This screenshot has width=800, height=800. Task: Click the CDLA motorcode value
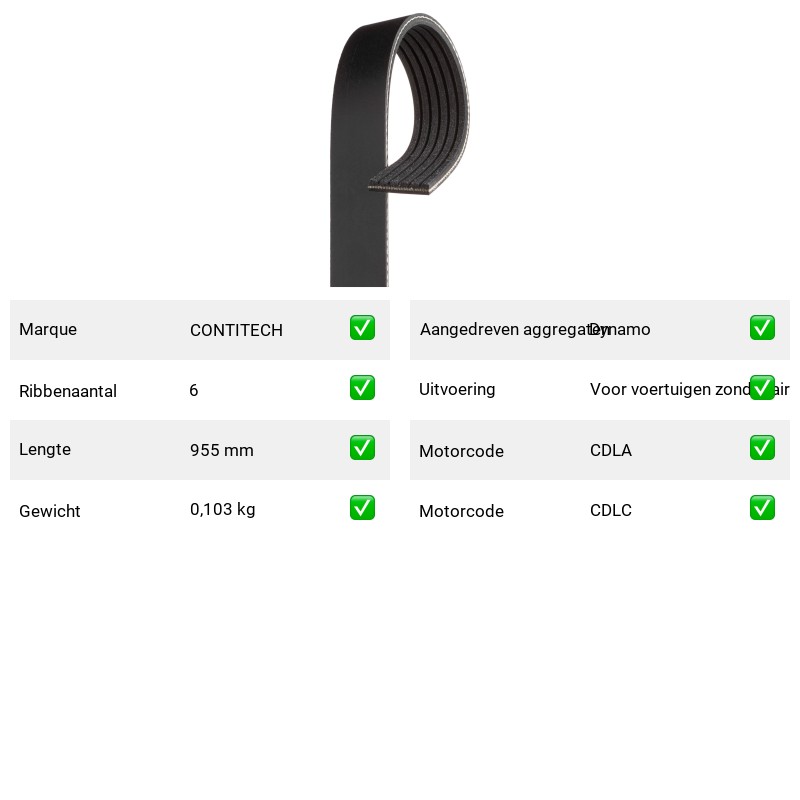pos(611,450)
